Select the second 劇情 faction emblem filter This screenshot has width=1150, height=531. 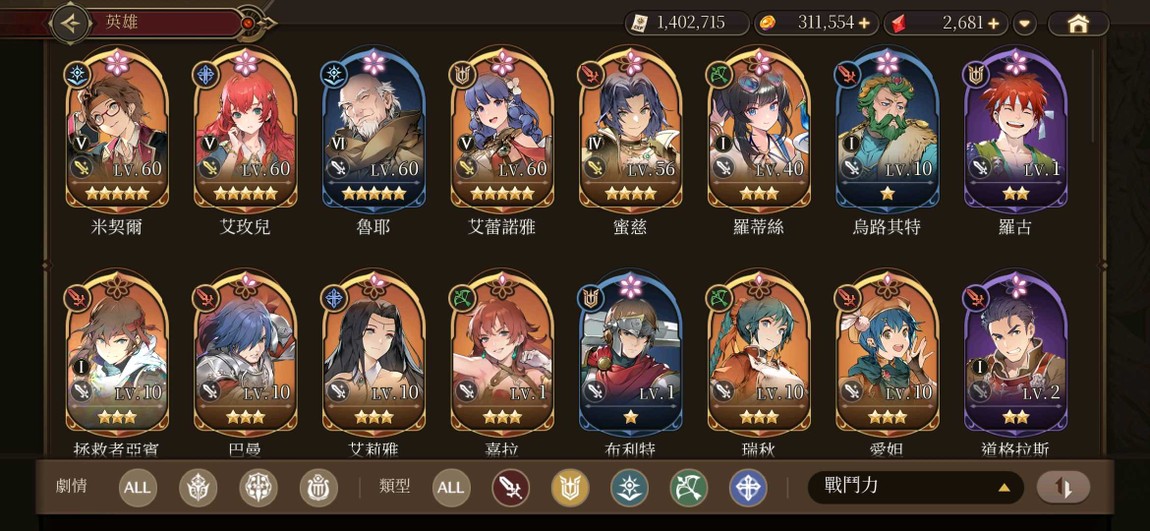coord(258,488)
